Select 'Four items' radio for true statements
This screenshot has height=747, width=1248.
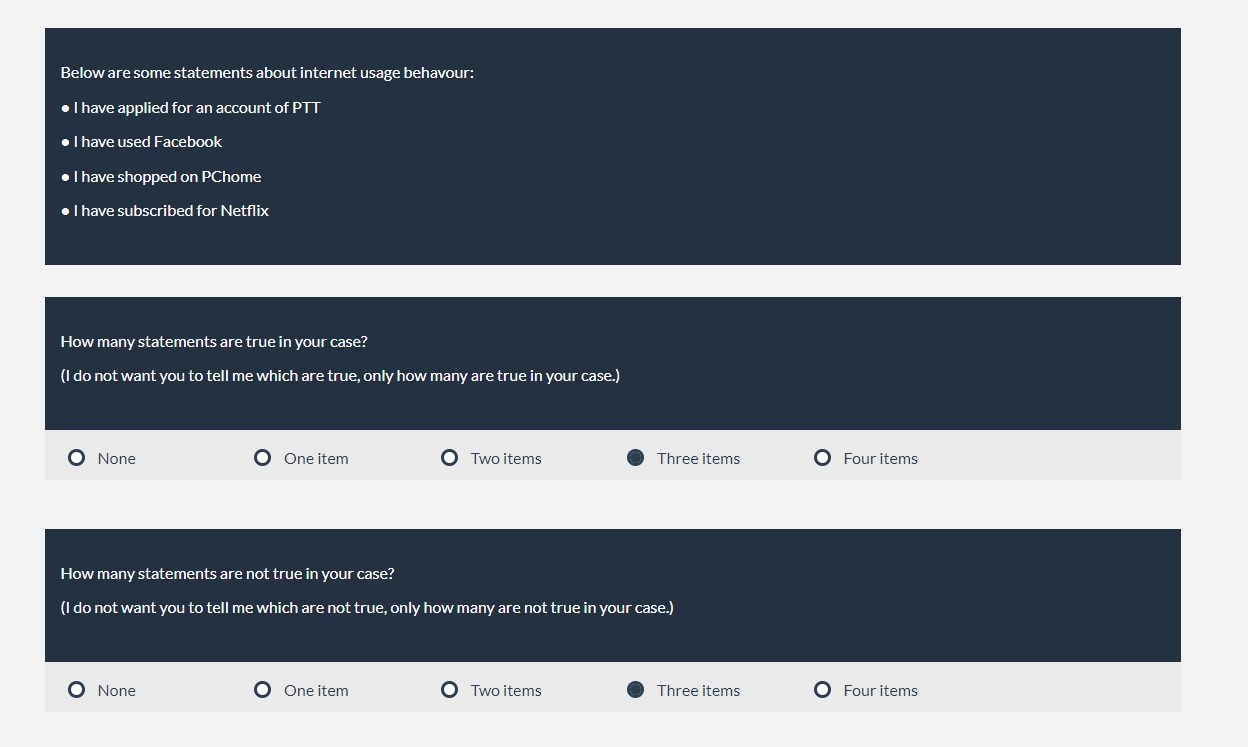[822, 458]
